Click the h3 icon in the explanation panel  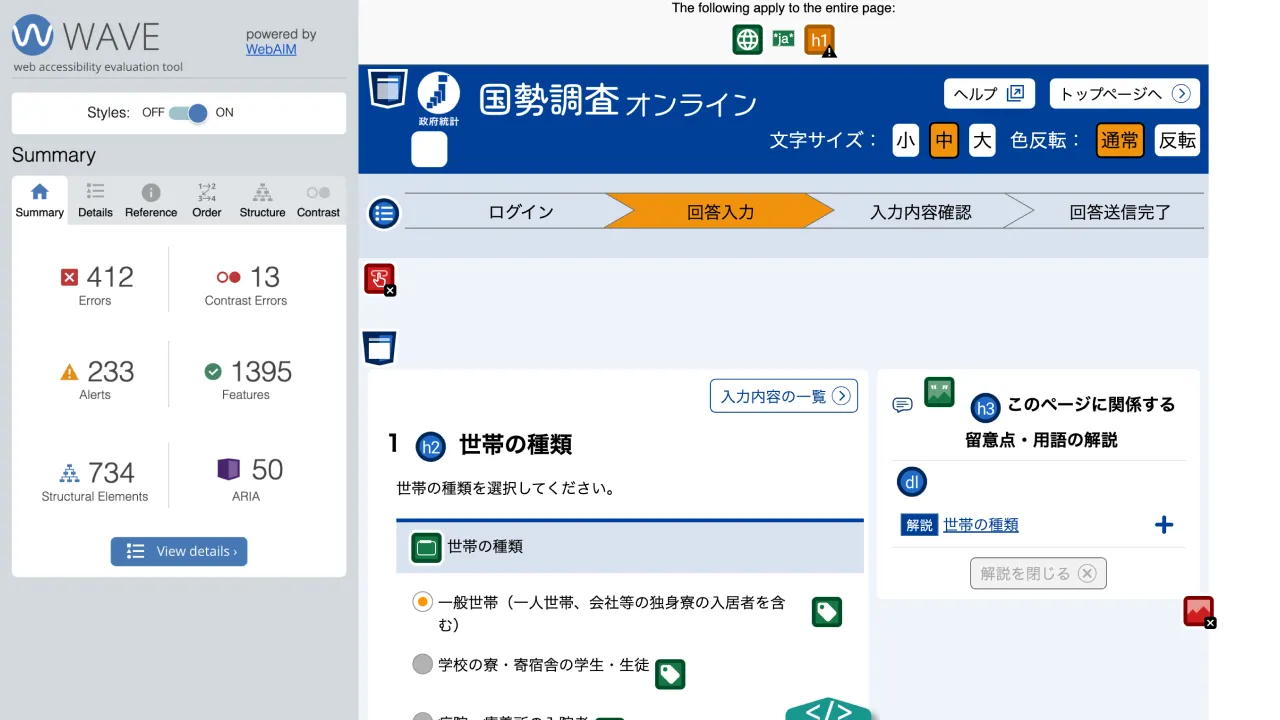click(x=985, y=408)
